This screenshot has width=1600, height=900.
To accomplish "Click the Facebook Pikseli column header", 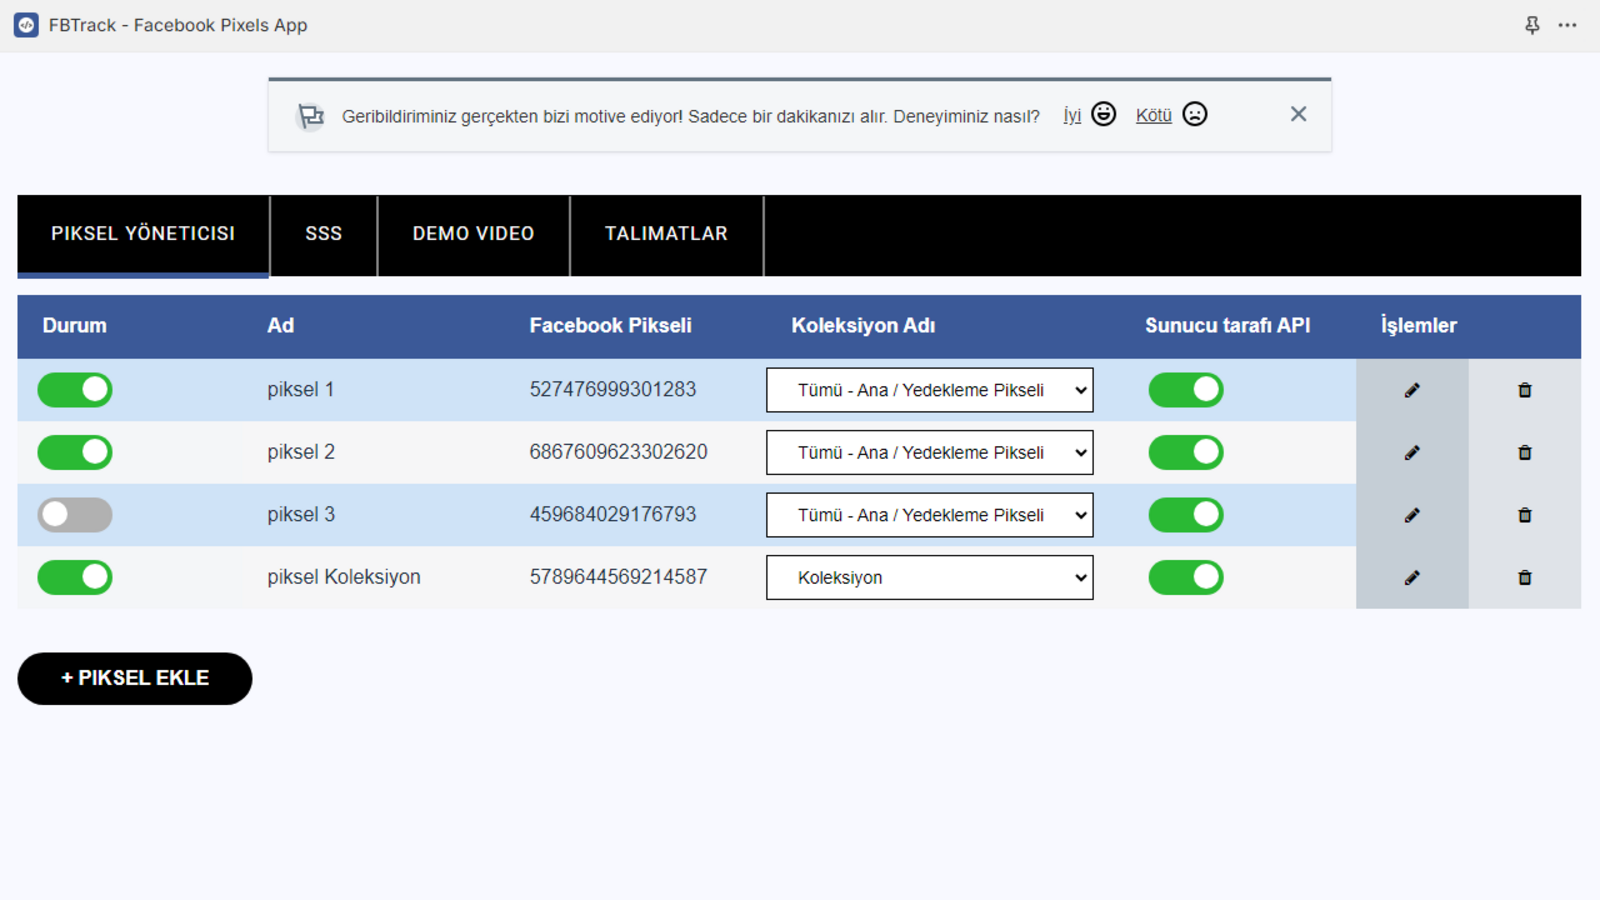I will [610, 325].
